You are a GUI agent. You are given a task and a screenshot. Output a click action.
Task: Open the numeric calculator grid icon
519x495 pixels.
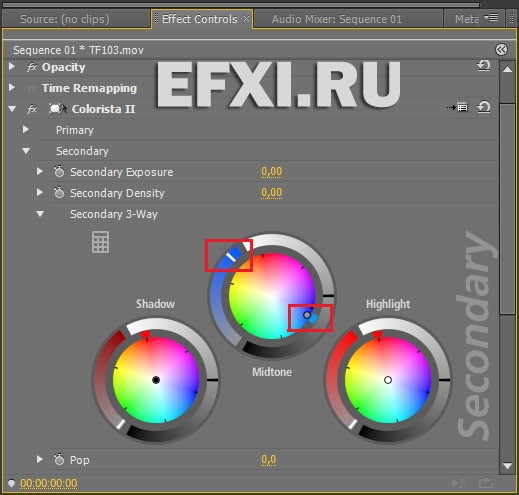click(x=100, y=242)
